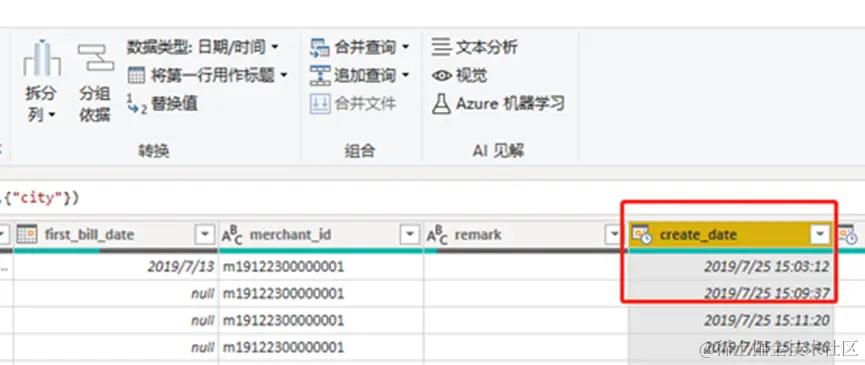The width and height of the screenshot is (865, 365).
Task: Click remark column ABC type icon
Action: pyautogui.click(x=437, y=234)
